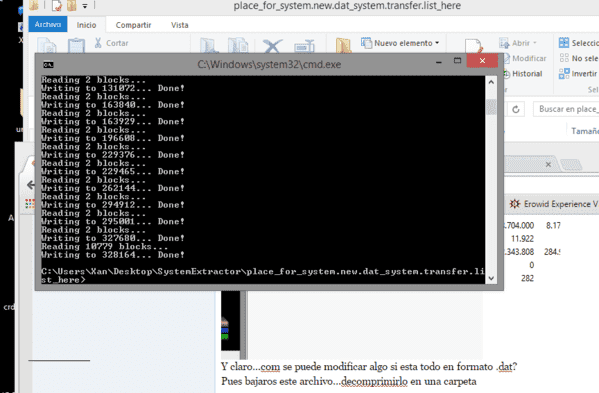Screen dimensions: 599x393
Task: Click Seleccionar todo icon in the ribbon
Action: (563, 42)
